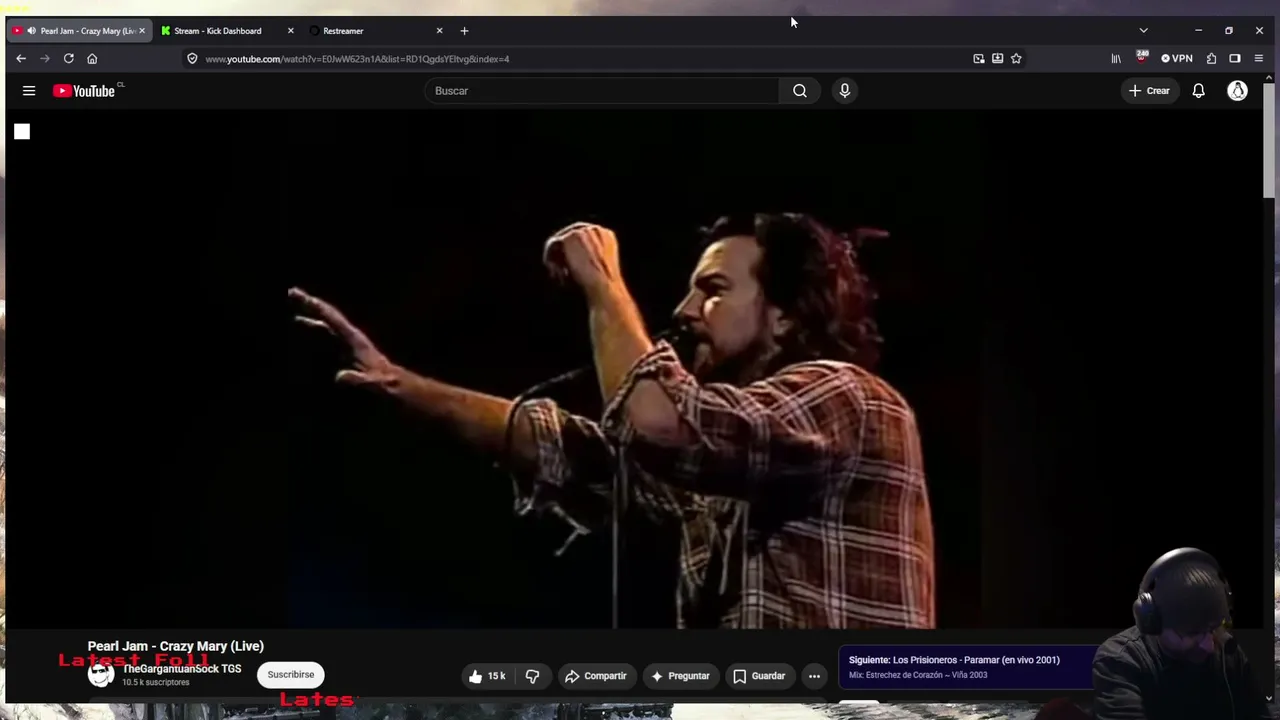
Task: Toggle the browser sidebar panel
Action: (x=1235, y=59)
